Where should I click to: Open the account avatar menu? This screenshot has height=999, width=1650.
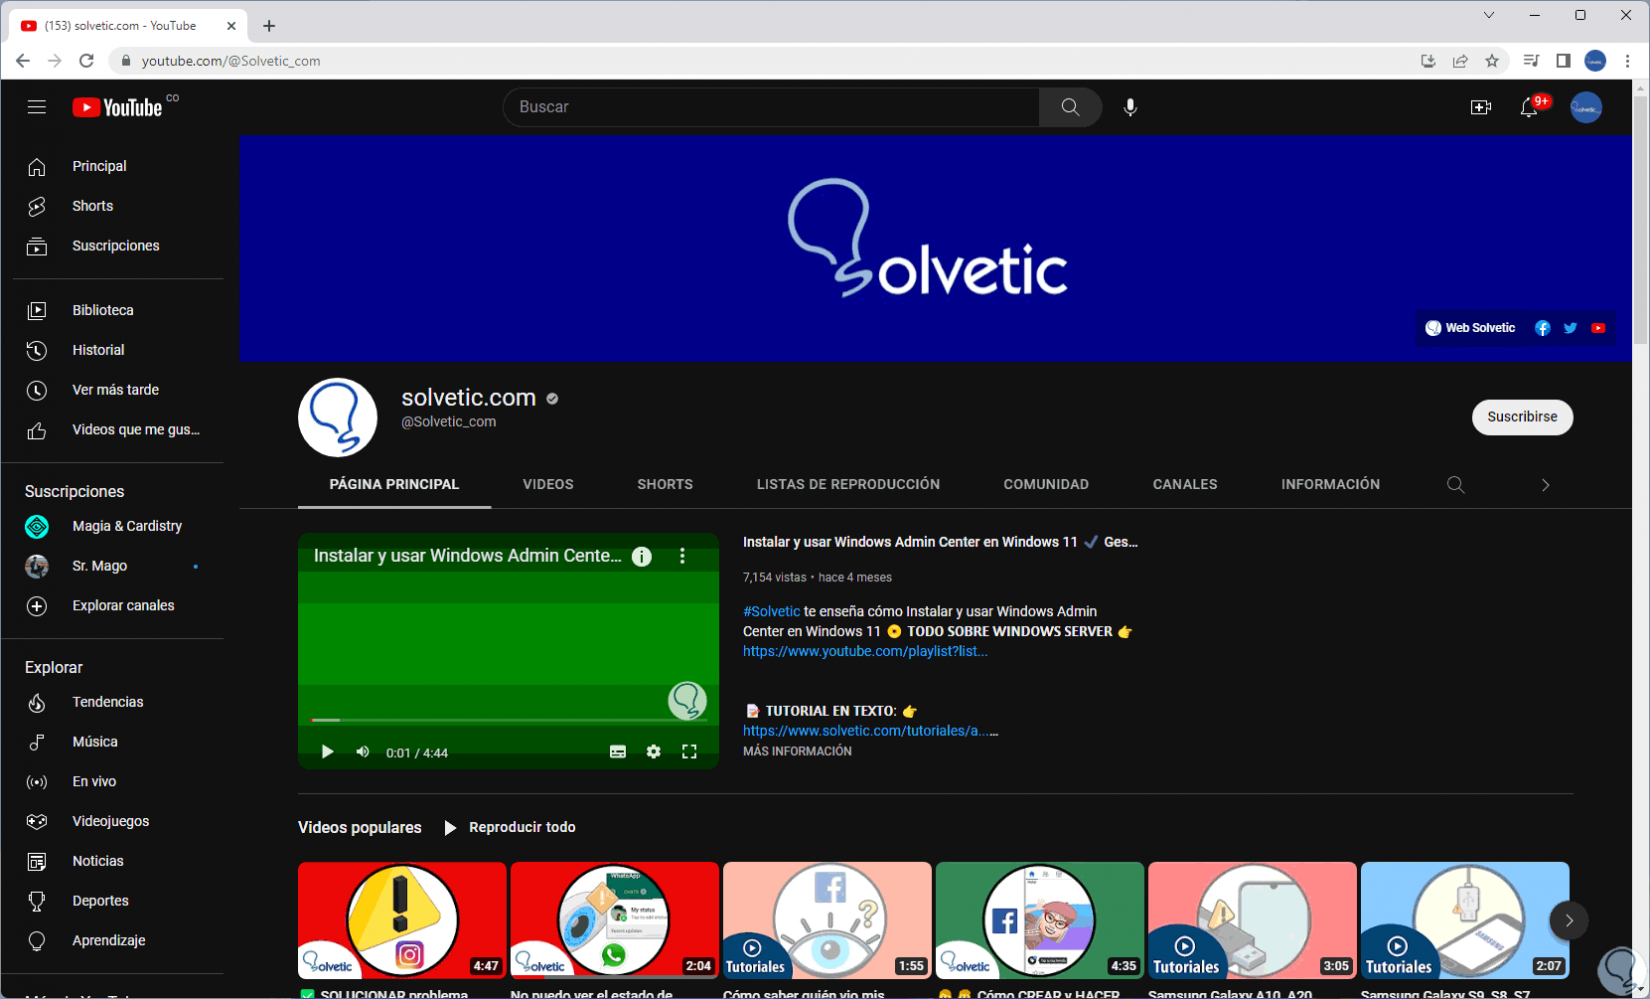(1586, 107)
